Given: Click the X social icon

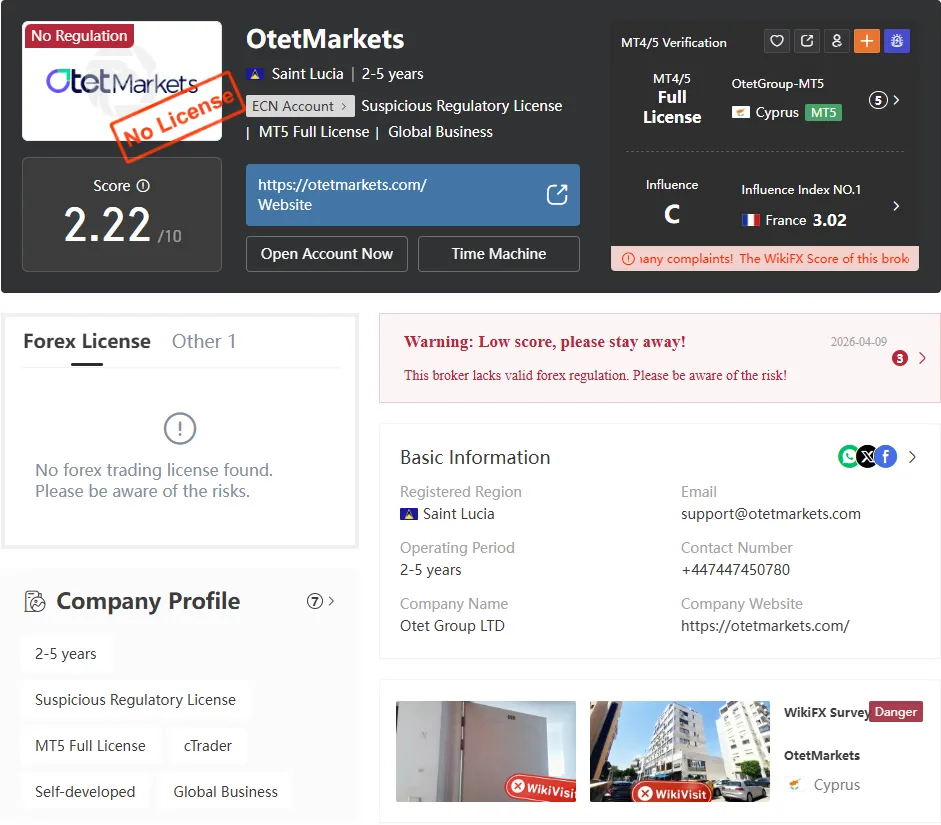Looking at the screenshot, I should tap(867, 457).
